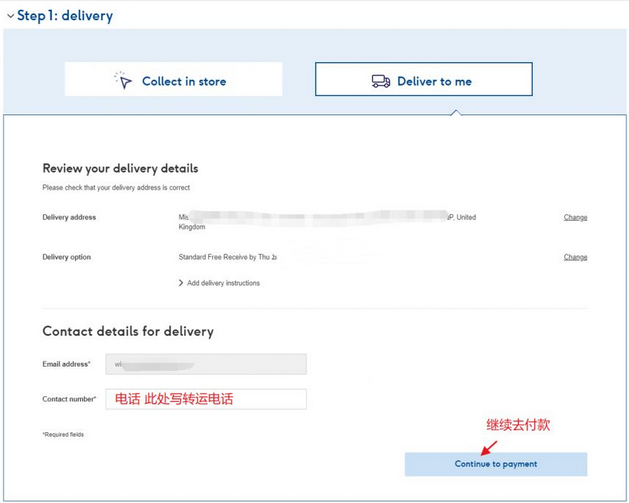Continue to payment

[496, 464]
